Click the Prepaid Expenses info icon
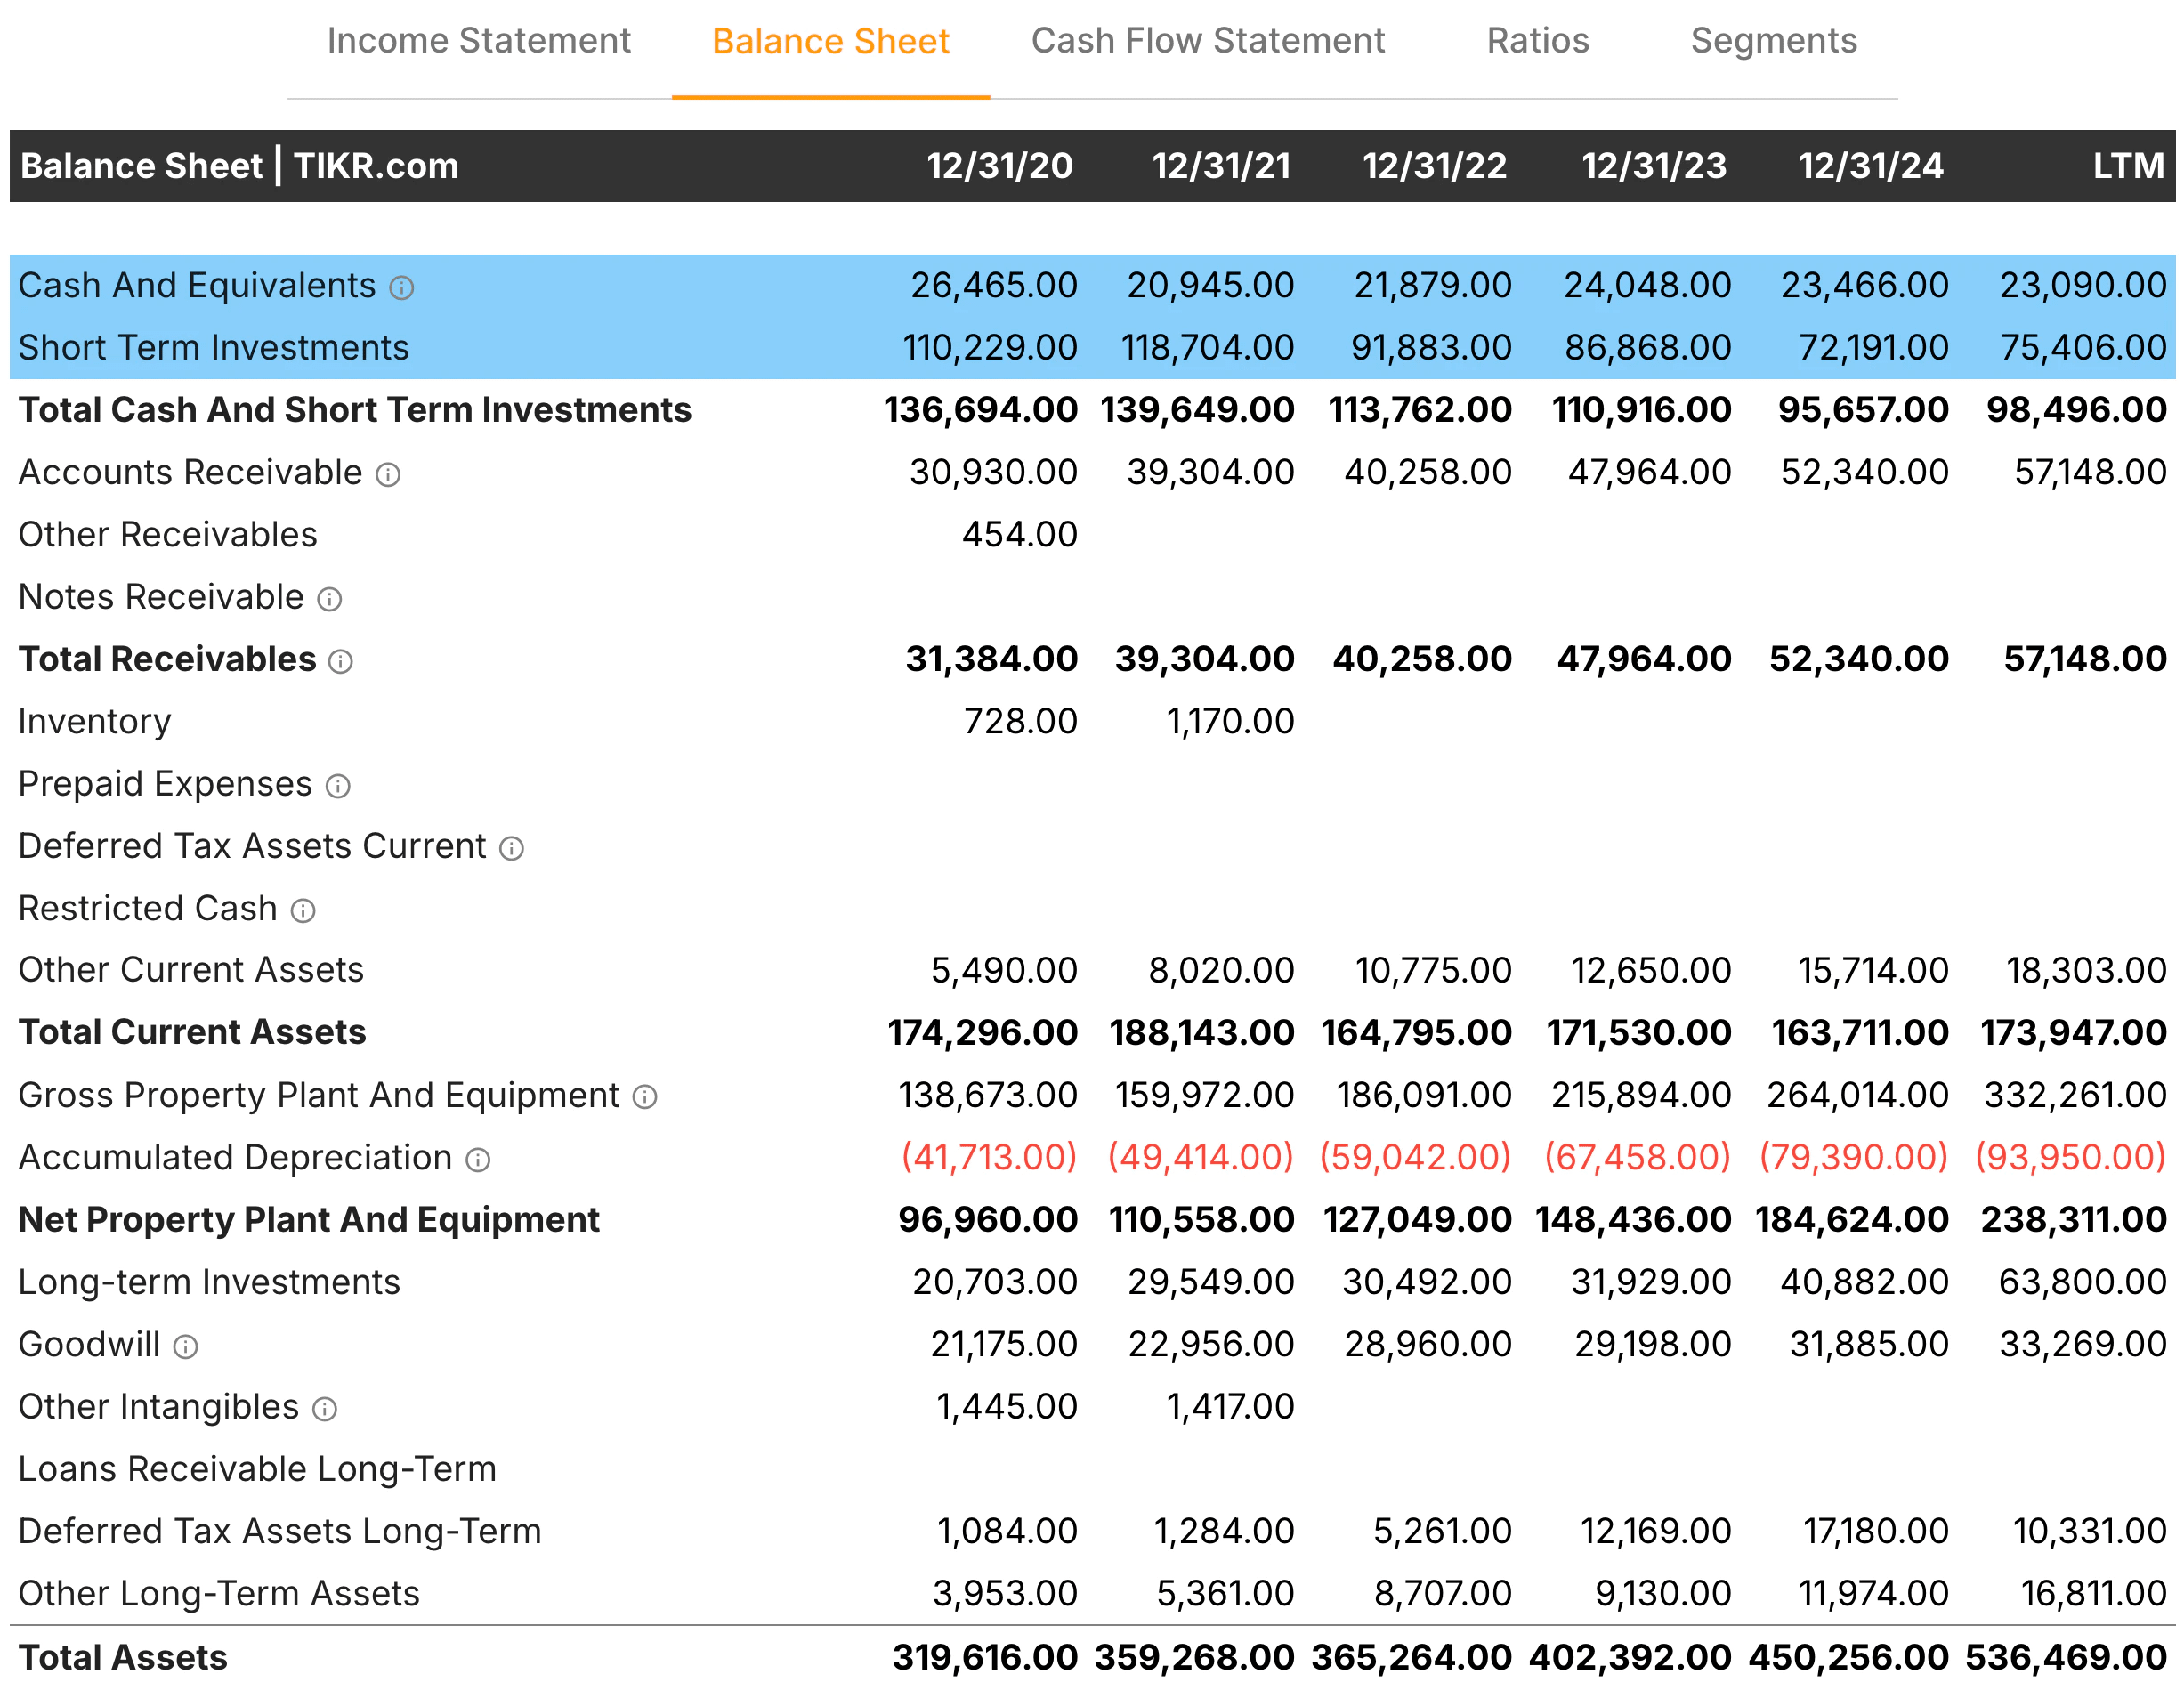The image size is (2184, 1682). point(340,787)
